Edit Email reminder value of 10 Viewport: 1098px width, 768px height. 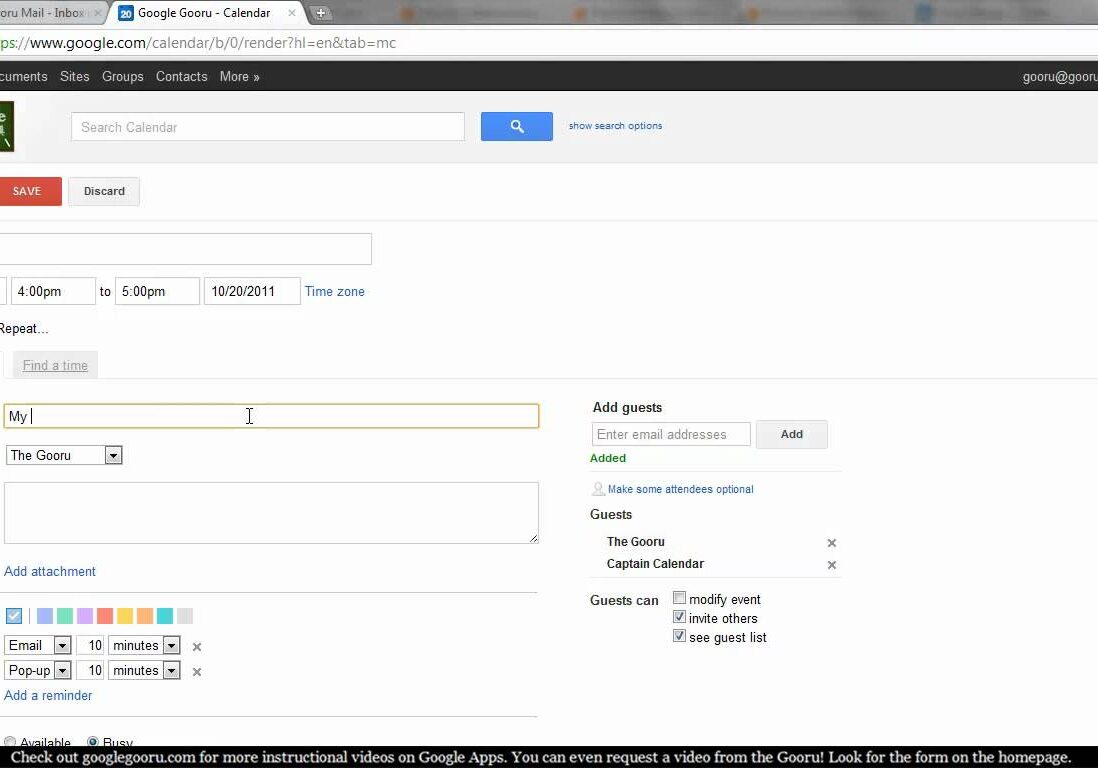[90, 645]
